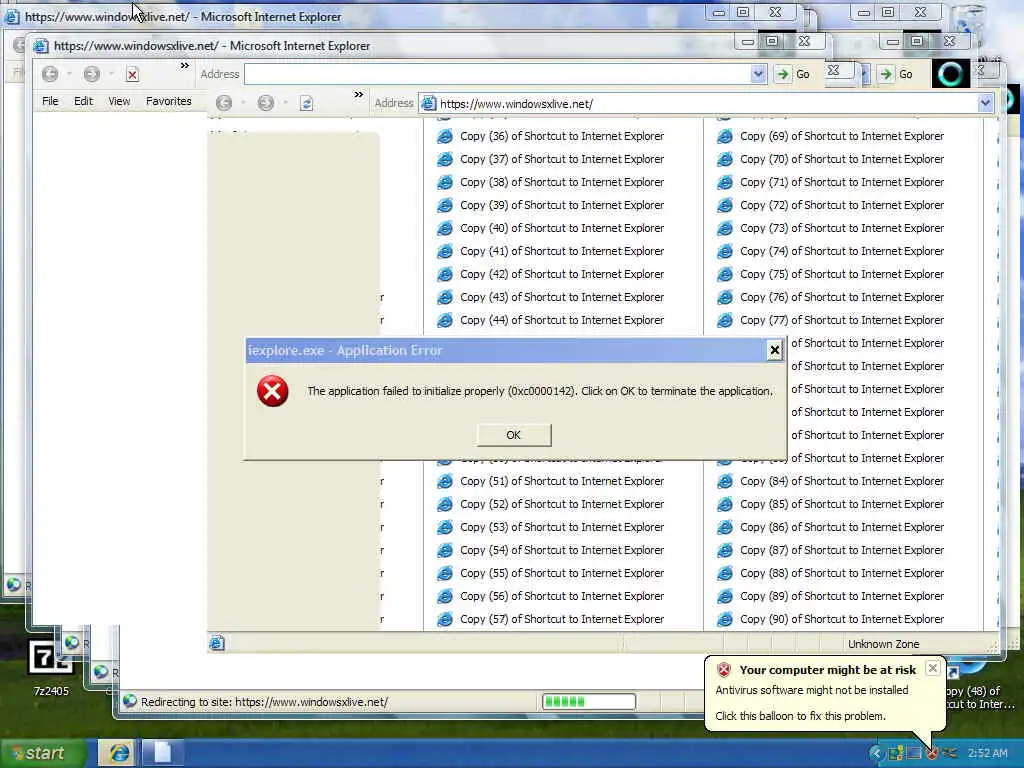Screen dimensions: 1024x768
Task: Click the IE icon in second window title bar
Action: coord(40,46)
